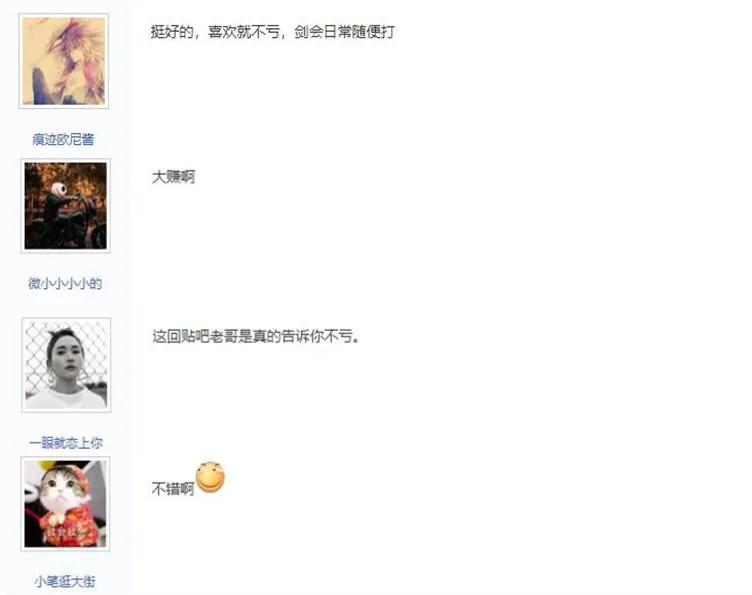This screenshot has height=595, width=752.
Task: Click the phrase 挺好的 in first reply
Action: pyautogui.click(x=172, y=32)
